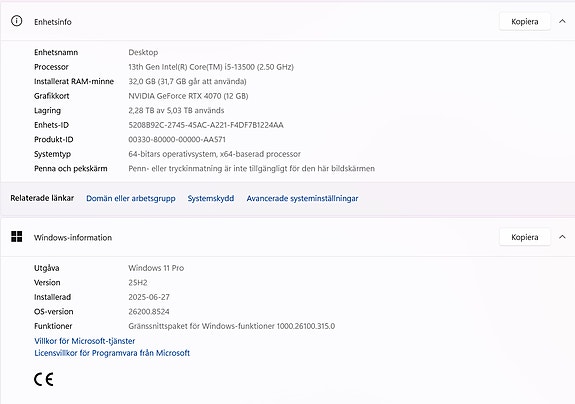Click the Enhetsinfo info circle icon
Viewport: 575px width, 404px height.
17,21
